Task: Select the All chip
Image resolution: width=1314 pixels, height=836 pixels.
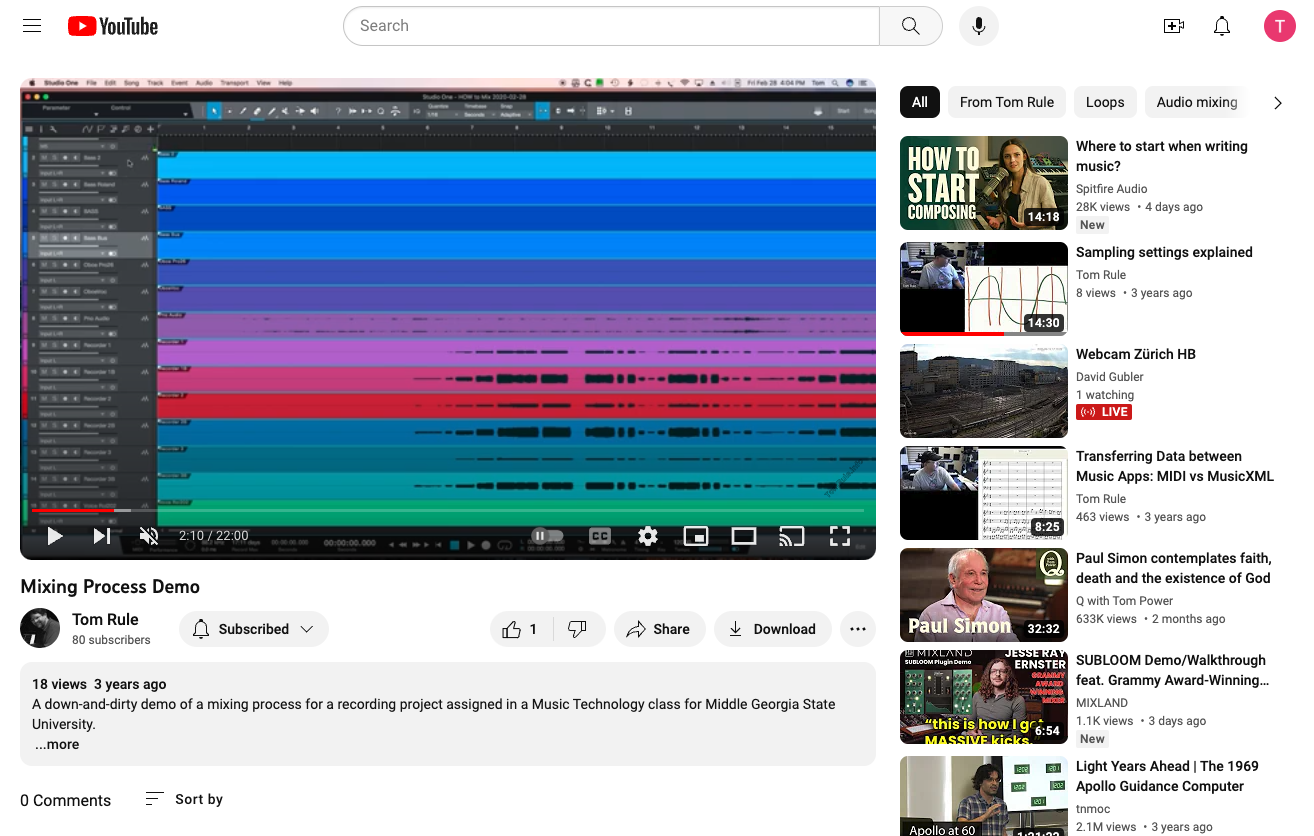Action: point(920,102)
